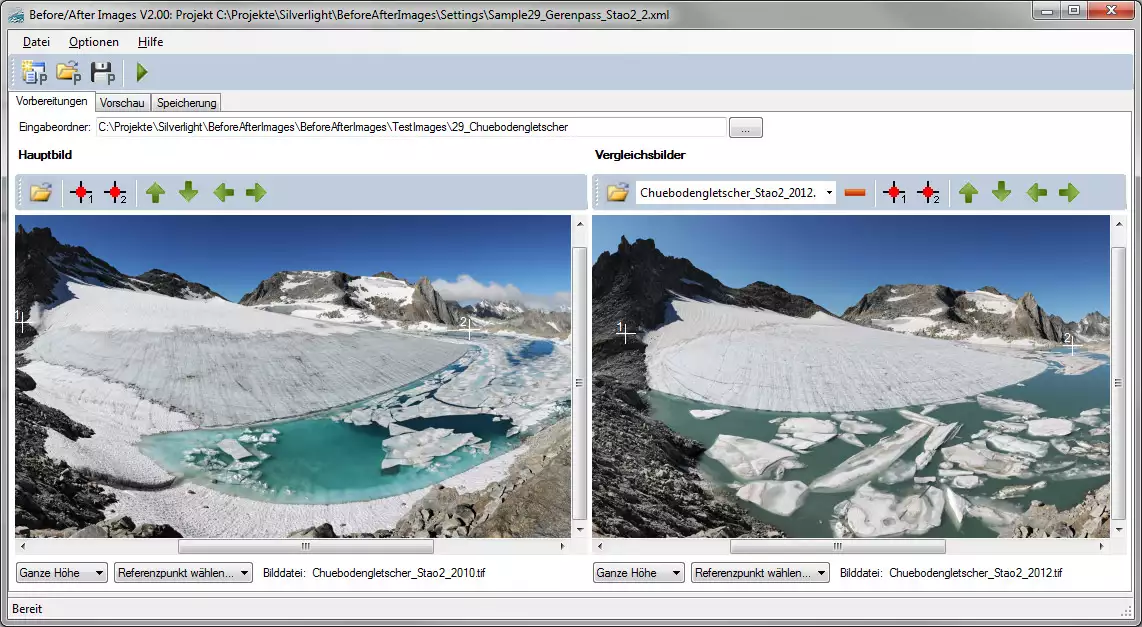Open main image file in Hauptbild toolbar

[x=40, y=193]
